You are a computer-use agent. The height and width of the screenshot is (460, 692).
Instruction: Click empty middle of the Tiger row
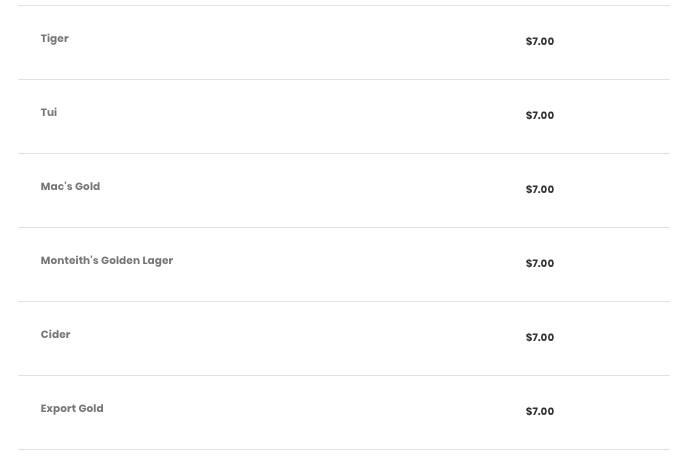coord(300,42)
